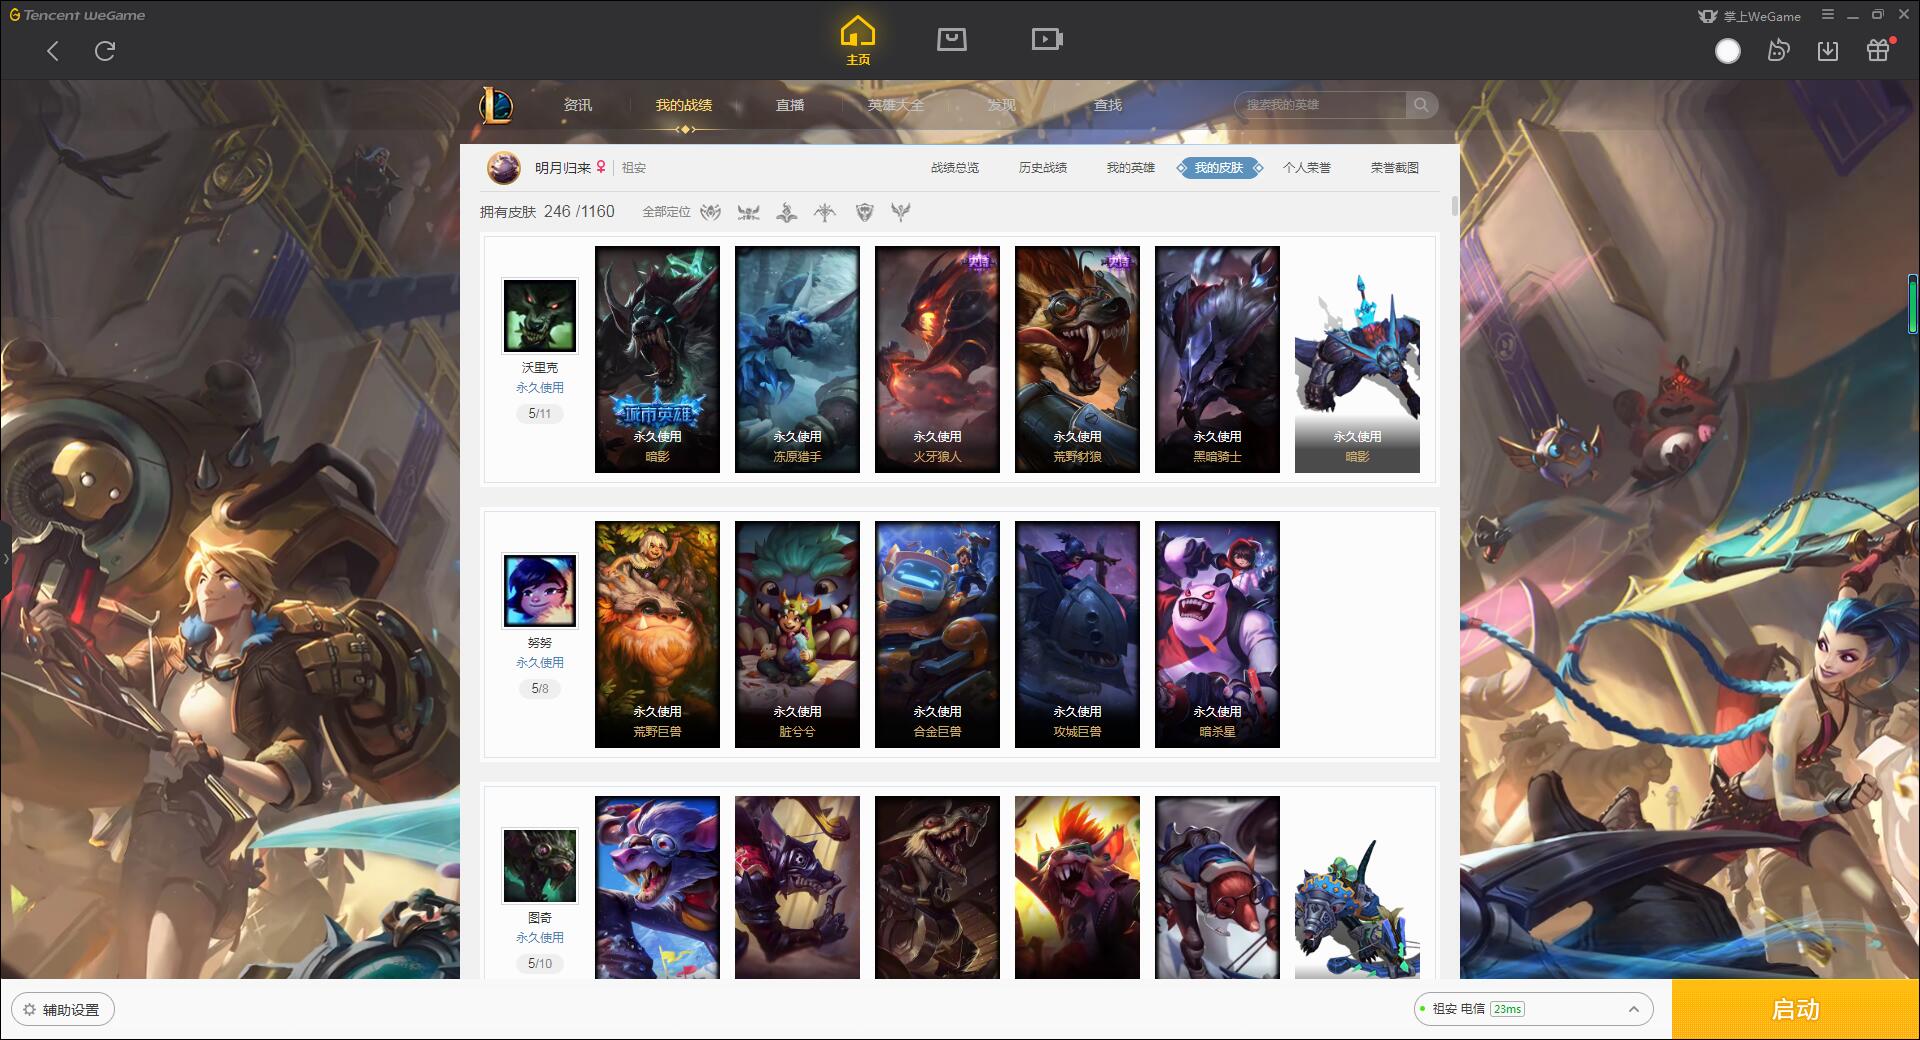This screenshot has height=1040, width=1920.
Task: Open the 我的英雄 sub-tab
Action: click(x=1131, y=168)
